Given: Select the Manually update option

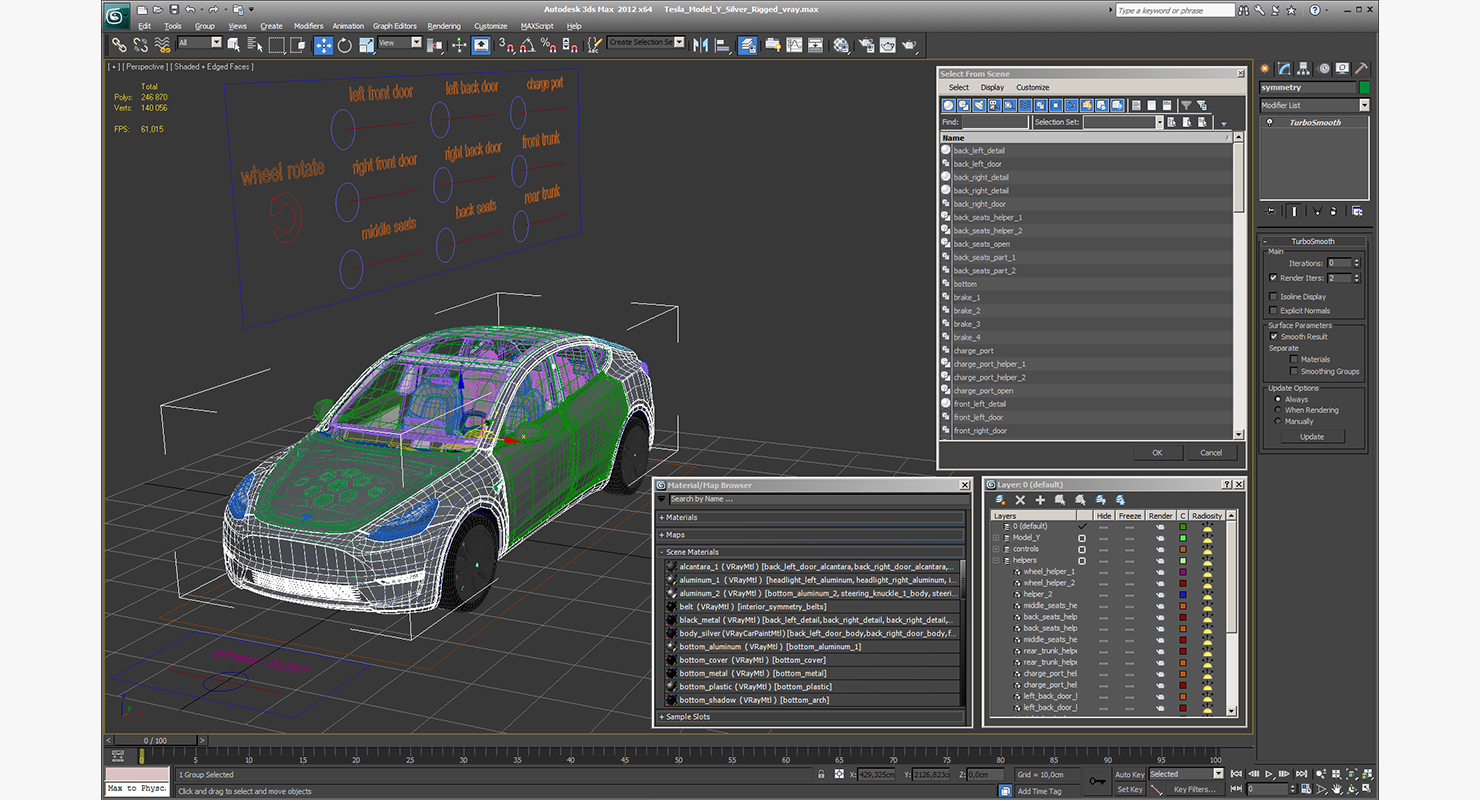Looking at the screenshot, I should 1278,421.
